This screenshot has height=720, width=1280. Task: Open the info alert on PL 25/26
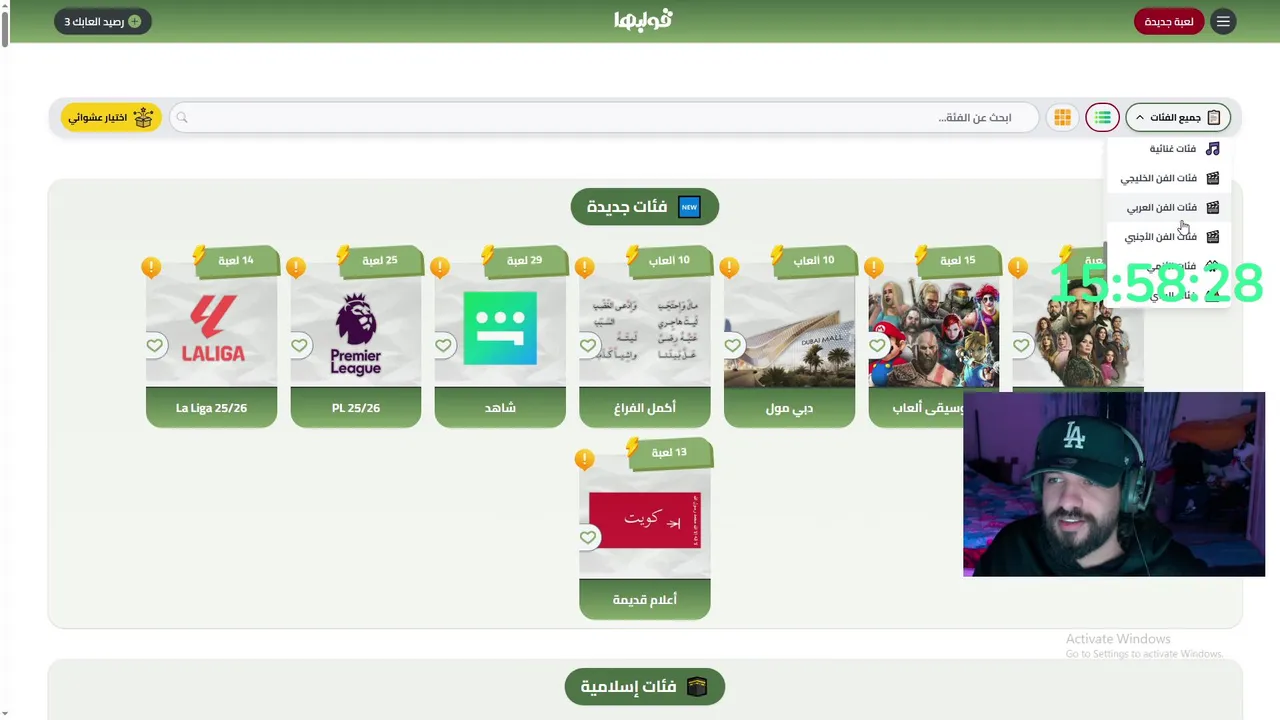pyautogui.click(x=295, y=267)
